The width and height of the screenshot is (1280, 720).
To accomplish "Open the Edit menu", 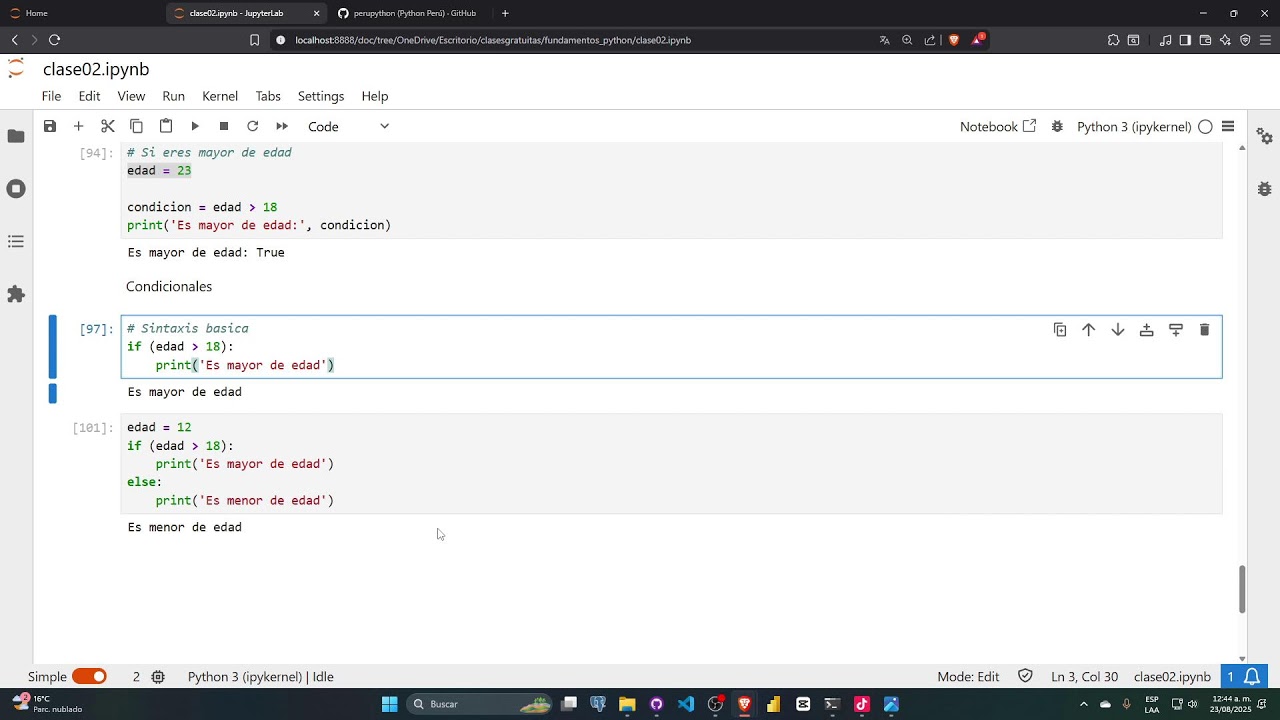I will point(89,96).
